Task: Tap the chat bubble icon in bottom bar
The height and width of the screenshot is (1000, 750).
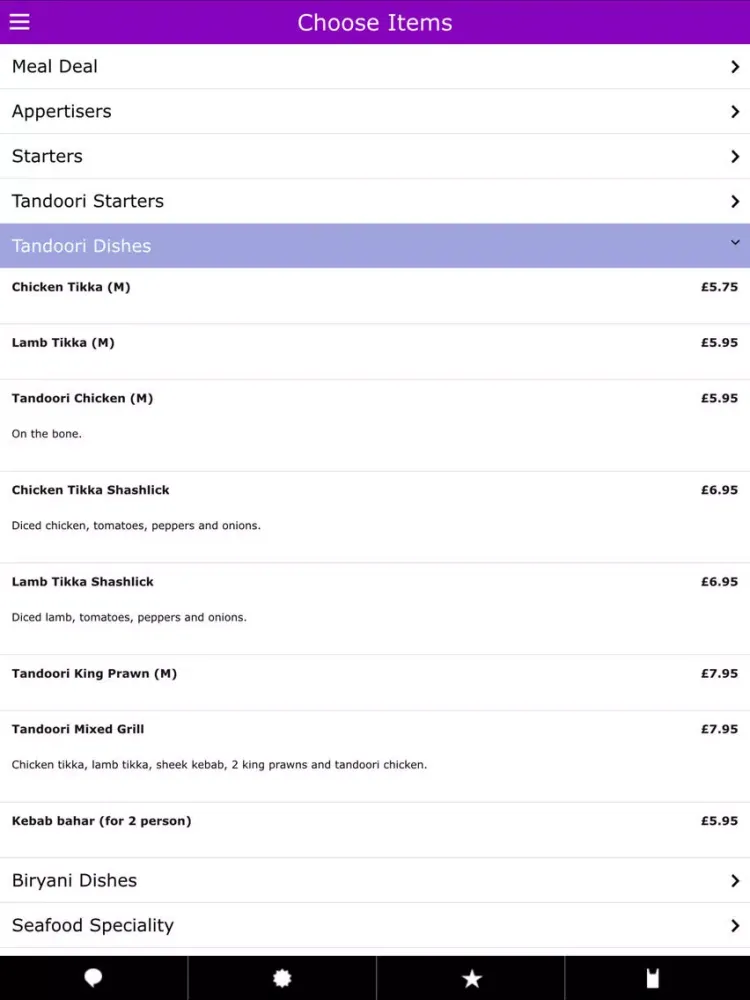Action: click(x=93, y=978)
